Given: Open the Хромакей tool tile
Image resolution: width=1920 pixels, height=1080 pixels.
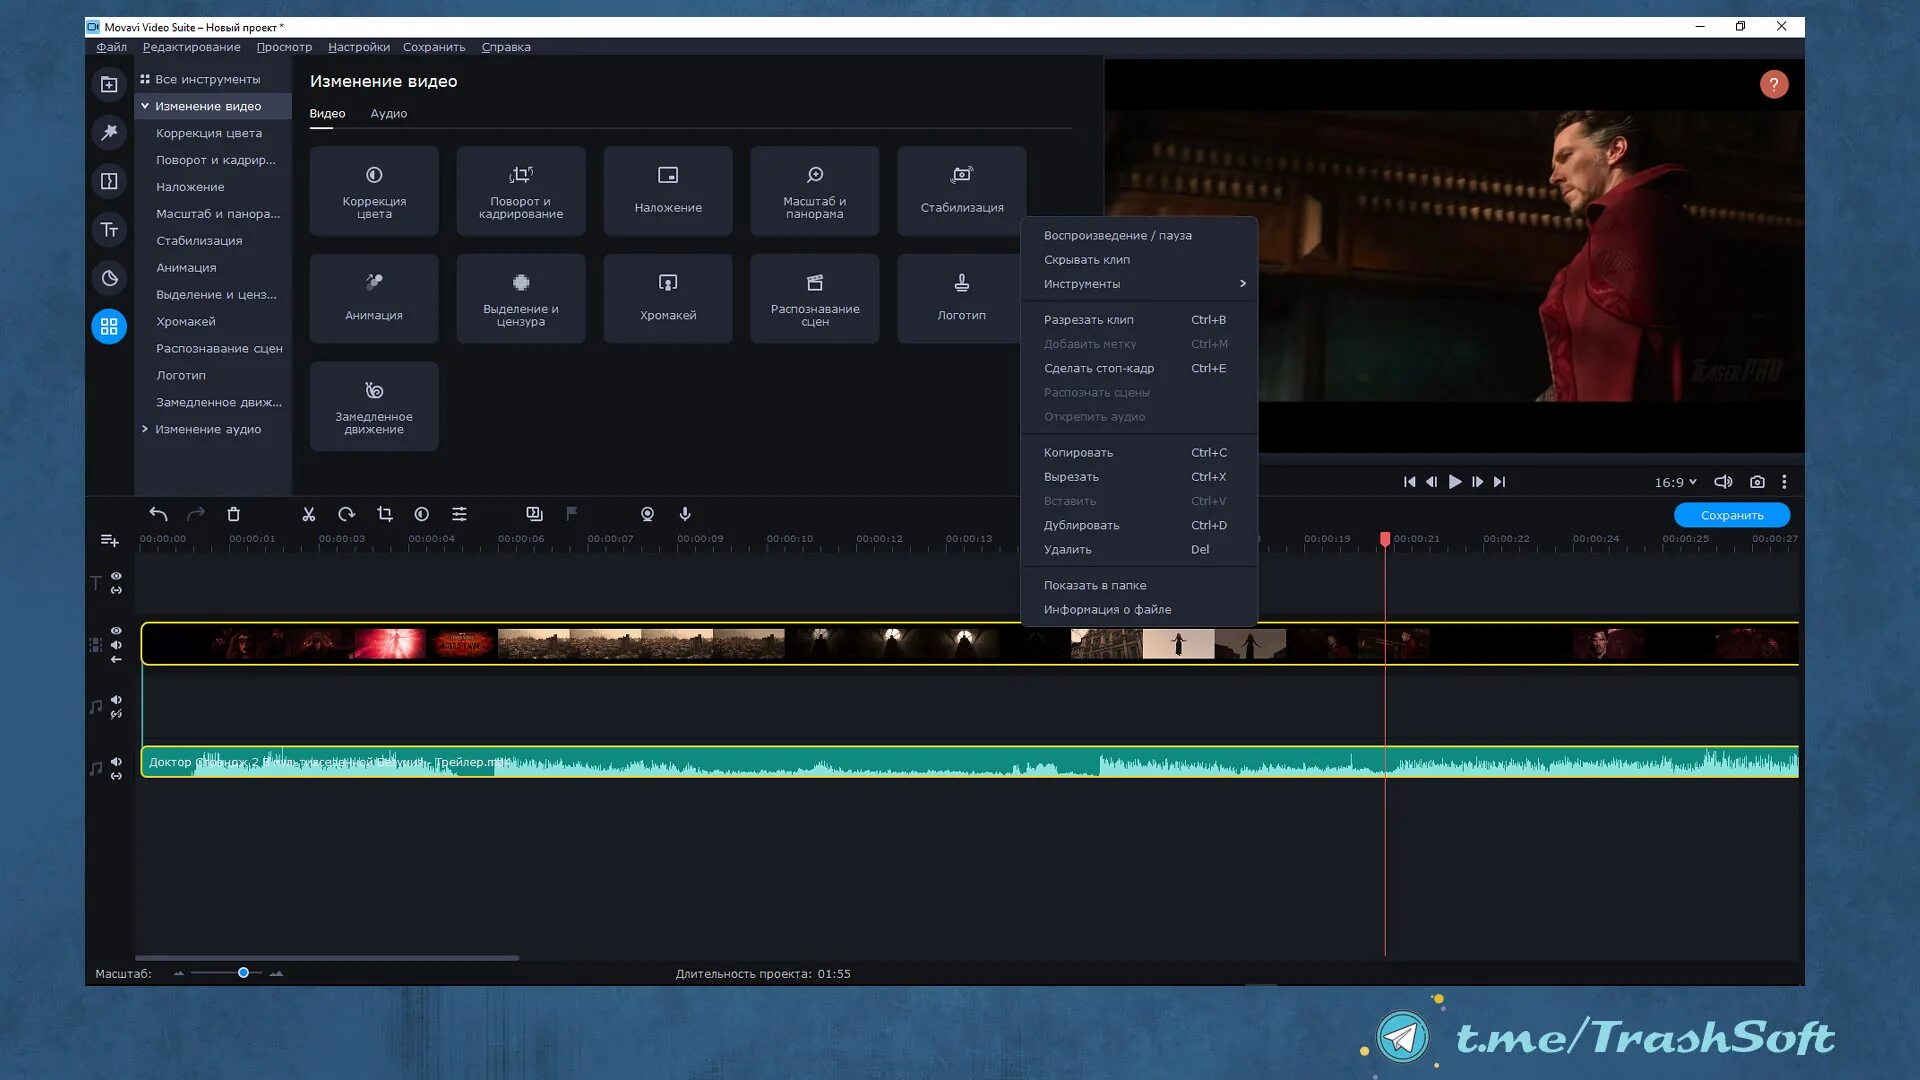Looking at the screenshot, I should pos(668,299).
